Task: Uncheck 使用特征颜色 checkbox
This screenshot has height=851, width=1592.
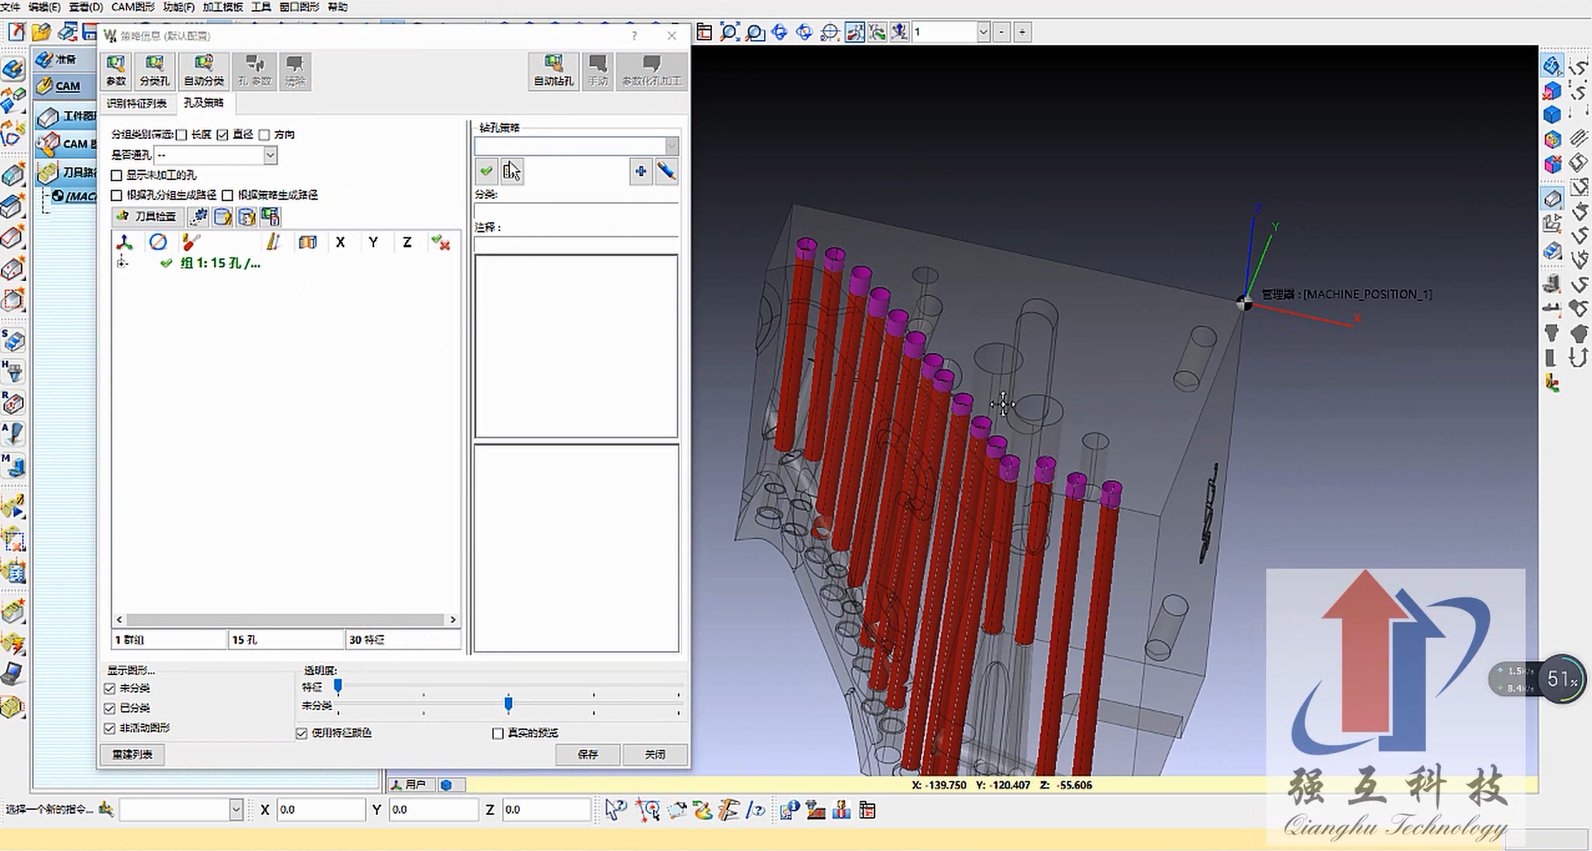Action: [x=302, y=733]
